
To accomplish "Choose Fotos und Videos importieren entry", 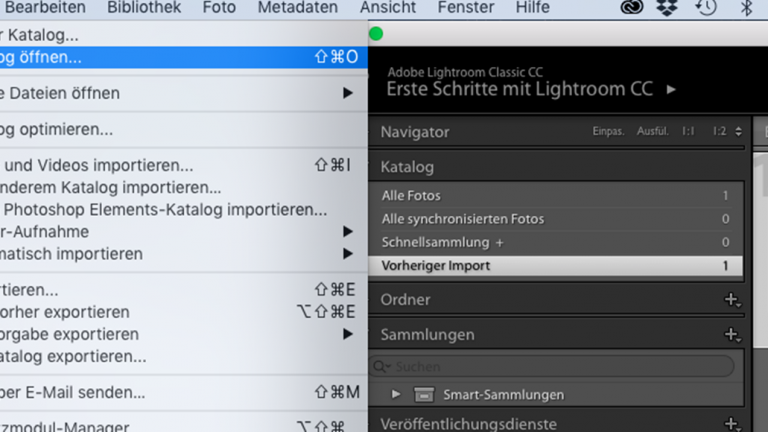I will (184, 166).
